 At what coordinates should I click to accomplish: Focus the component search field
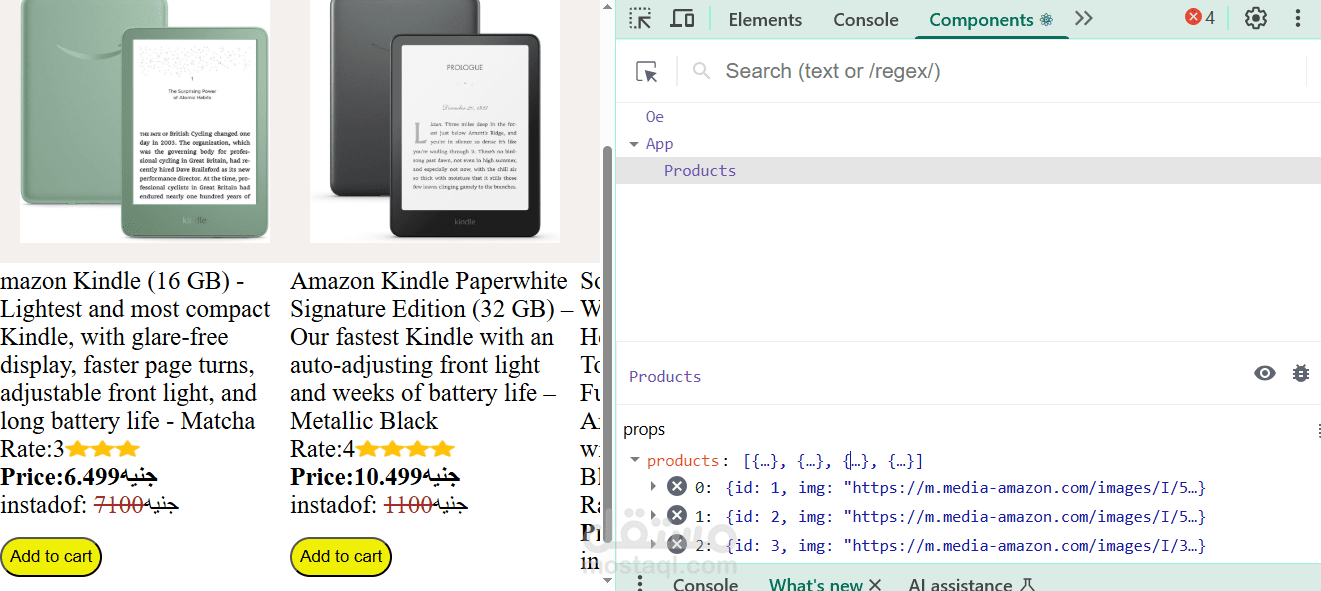click(1000, 71)
